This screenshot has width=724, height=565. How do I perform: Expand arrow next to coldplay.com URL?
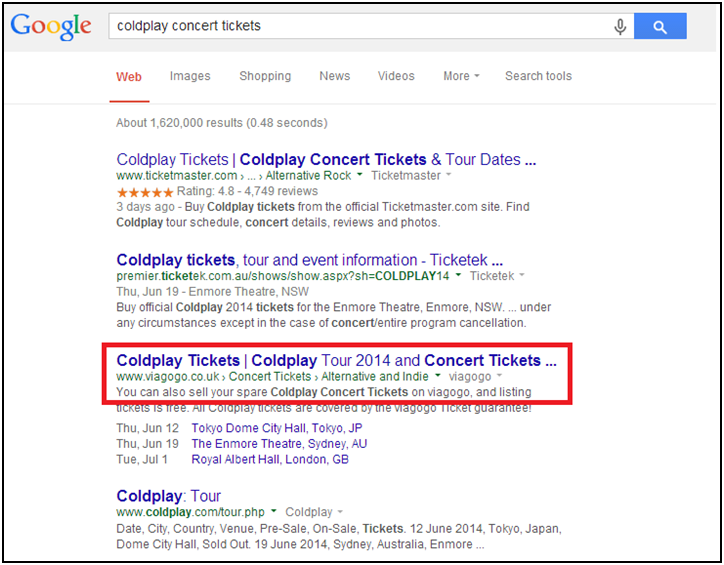275,512
